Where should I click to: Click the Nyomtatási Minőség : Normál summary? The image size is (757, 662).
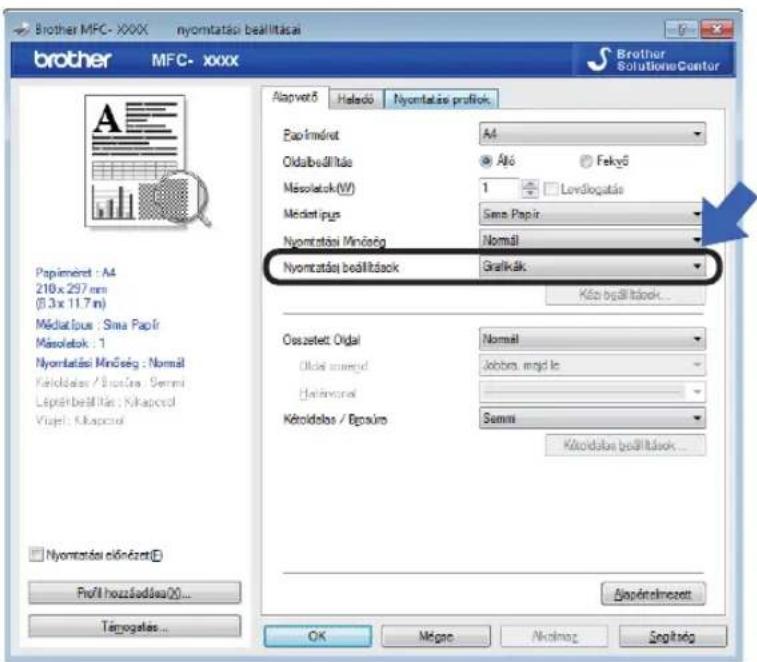(110, 363)
